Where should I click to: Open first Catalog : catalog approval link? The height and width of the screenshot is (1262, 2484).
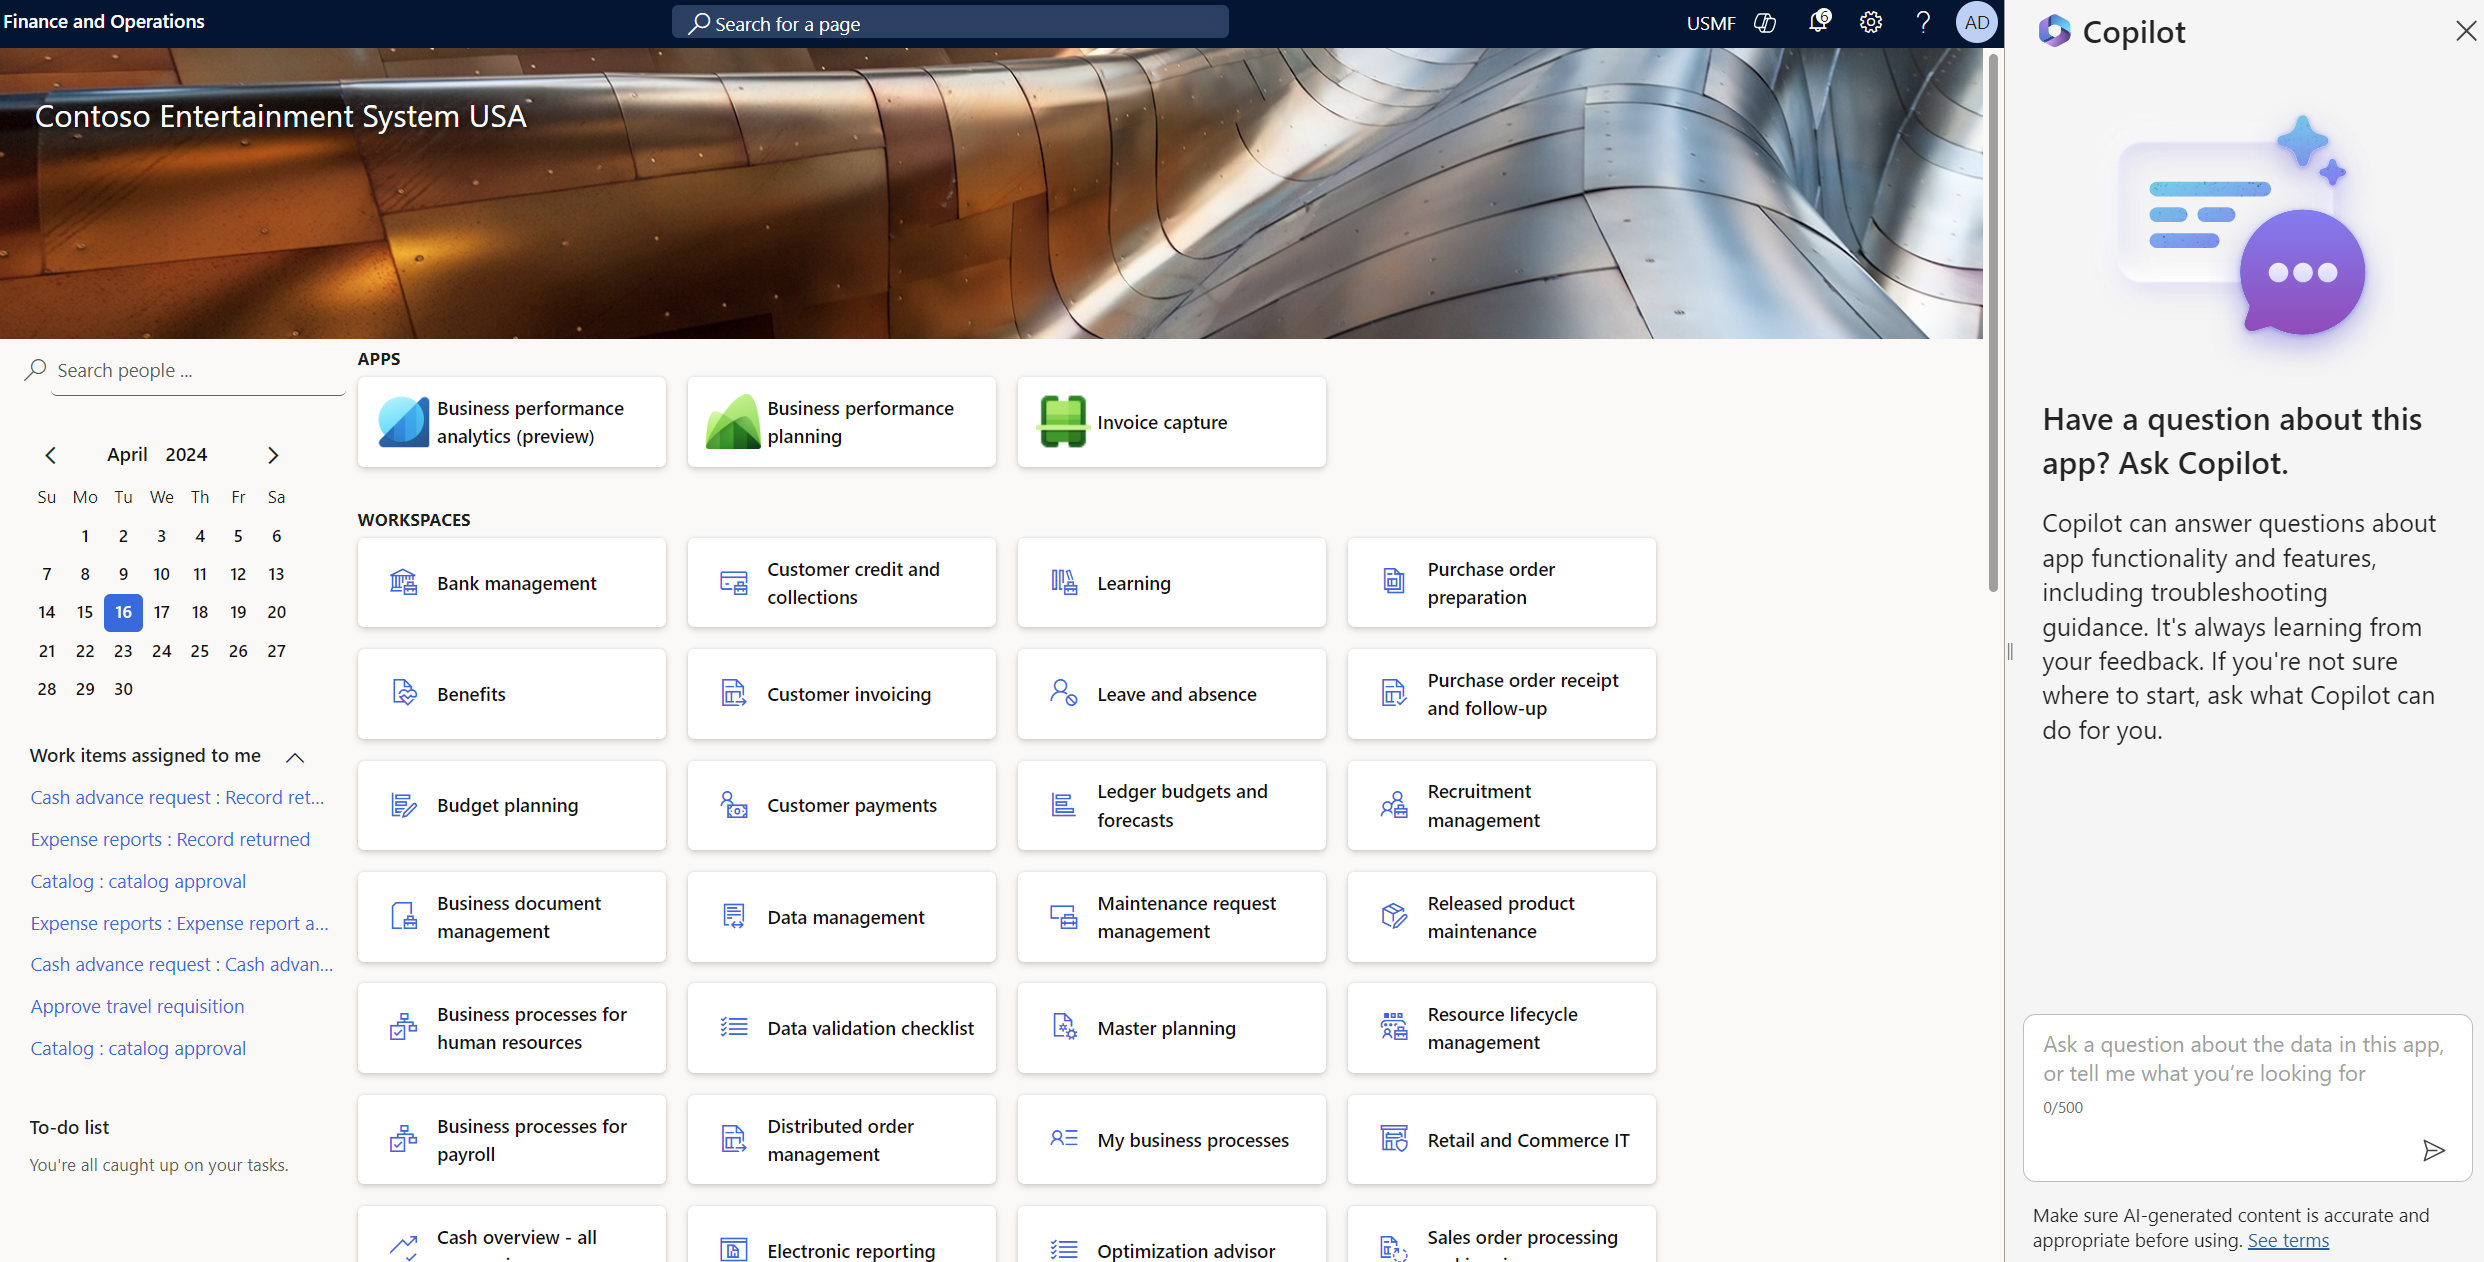click(x=138, y=881)
